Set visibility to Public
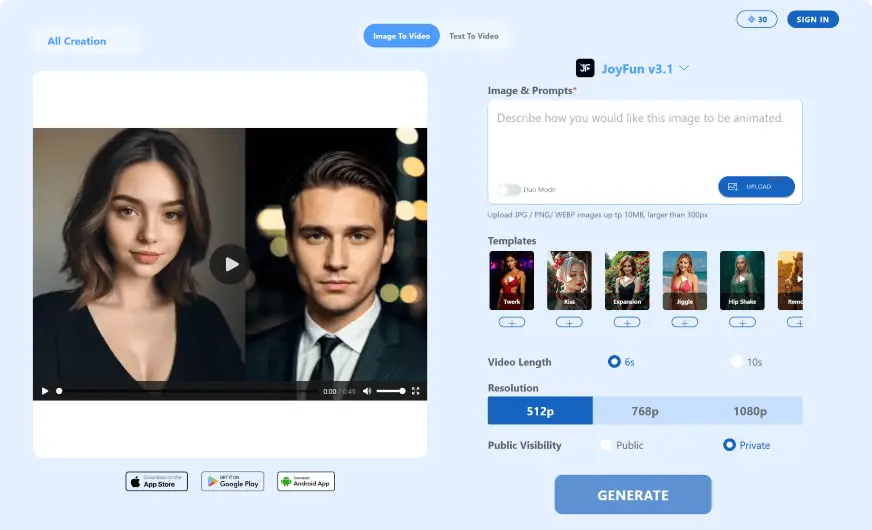Viewport: 872px width, 530px height. click(606, 445)
